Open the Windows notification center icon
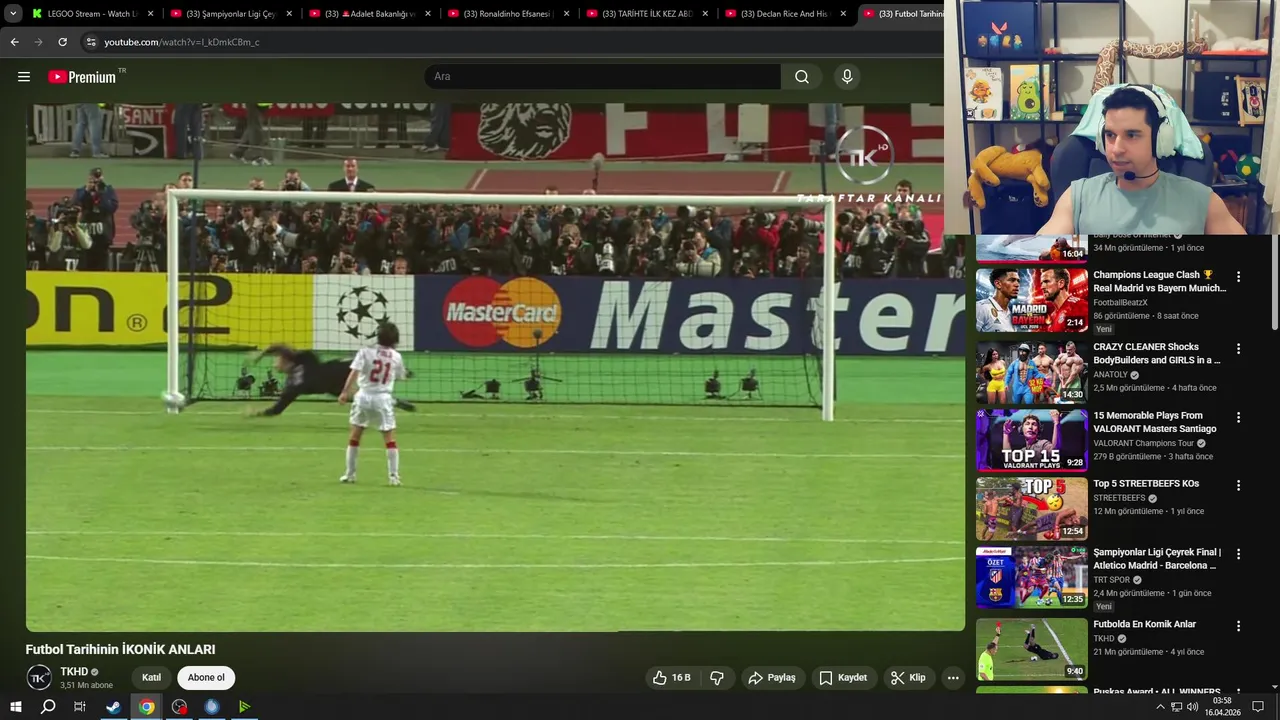Viewport: 1280px width, 720px height. pyautogui.click(x=1258, y=707)
